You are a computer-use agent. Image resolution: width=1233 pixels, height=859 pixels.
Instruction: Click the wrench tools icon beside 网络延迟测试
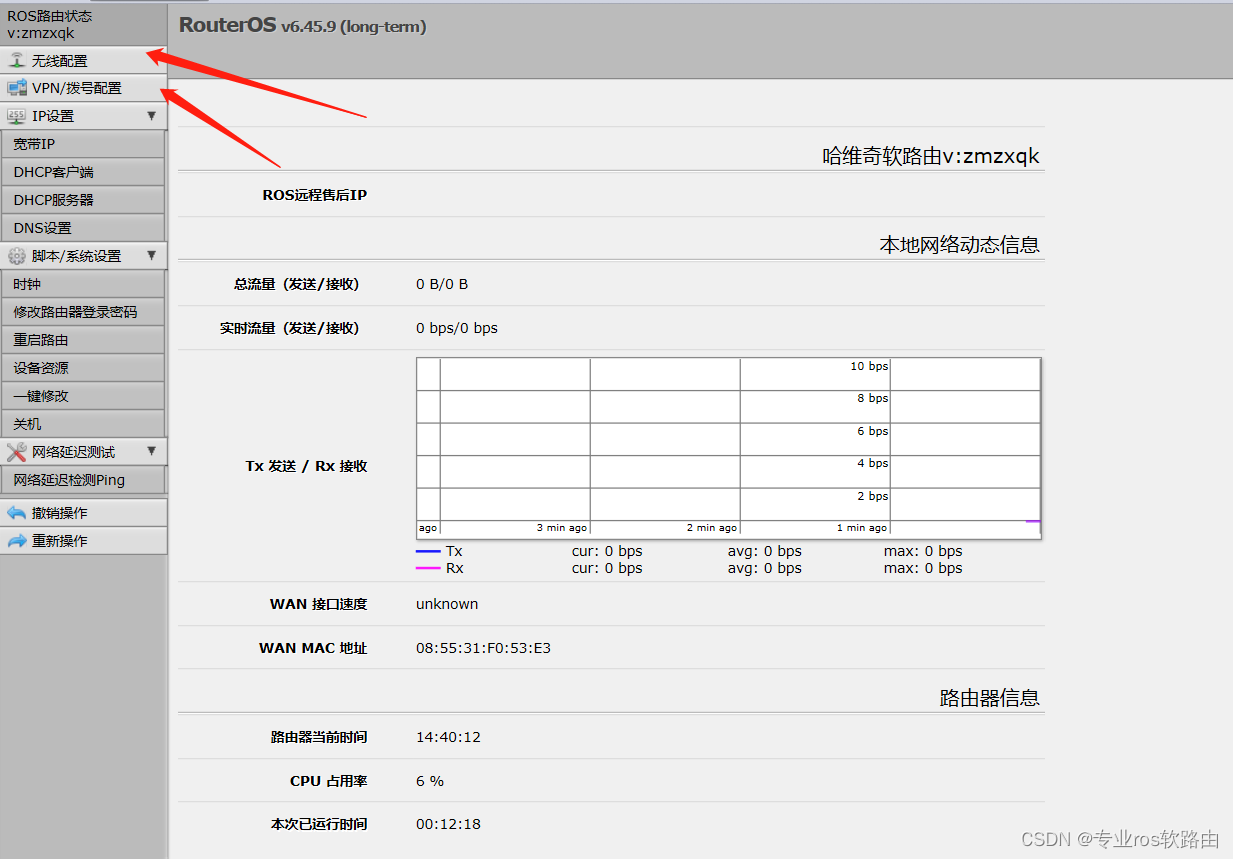pyautogui.click(x=17, y=452)
